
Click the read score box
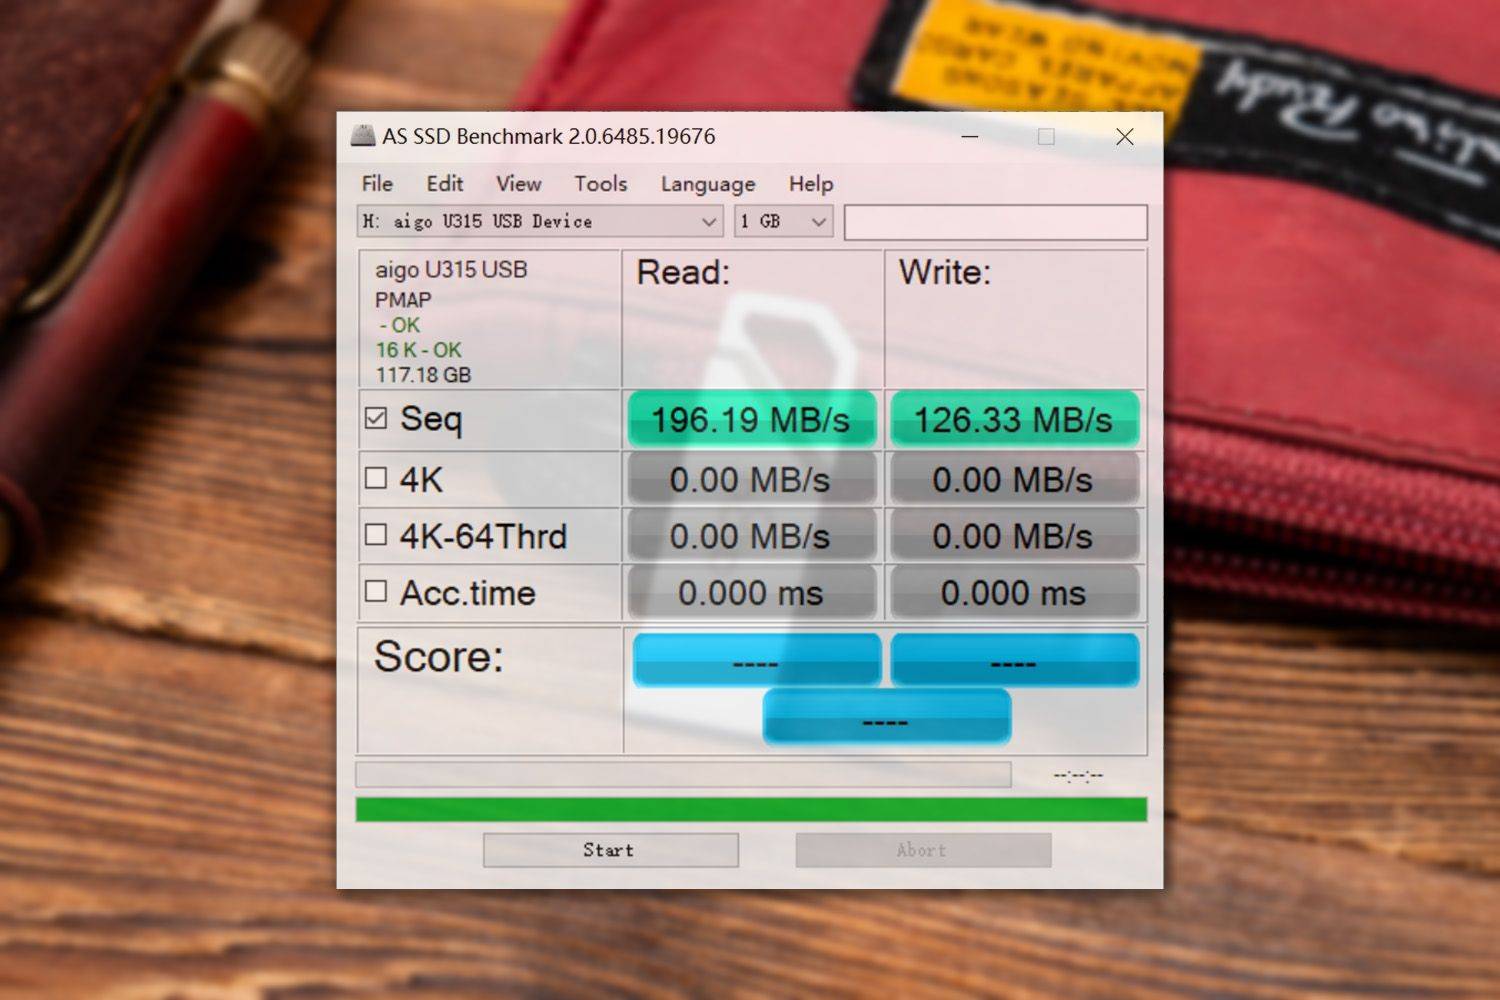click(757, 660)
